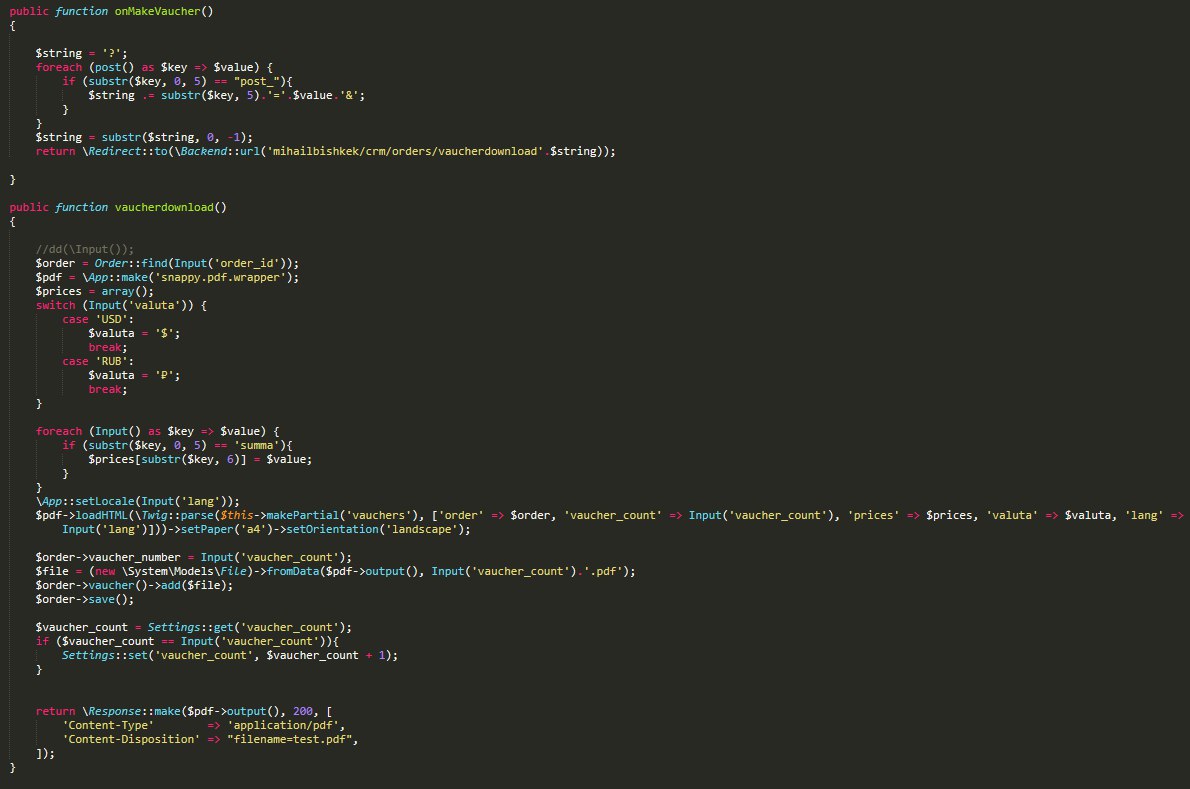The width and height of the screenshot is (1190, 789).
Task: Click the 'application/pdf' value
Action: click(x=282, y=725)
